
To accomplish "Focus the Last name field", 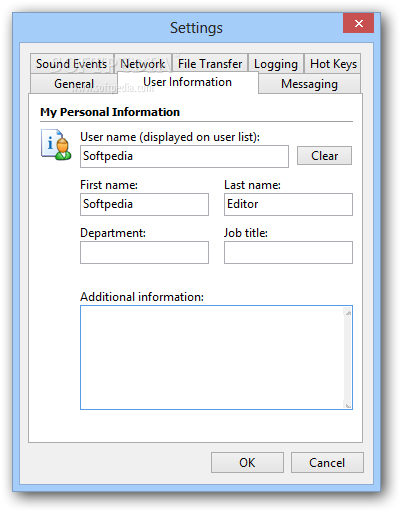I will pos(288,204).
